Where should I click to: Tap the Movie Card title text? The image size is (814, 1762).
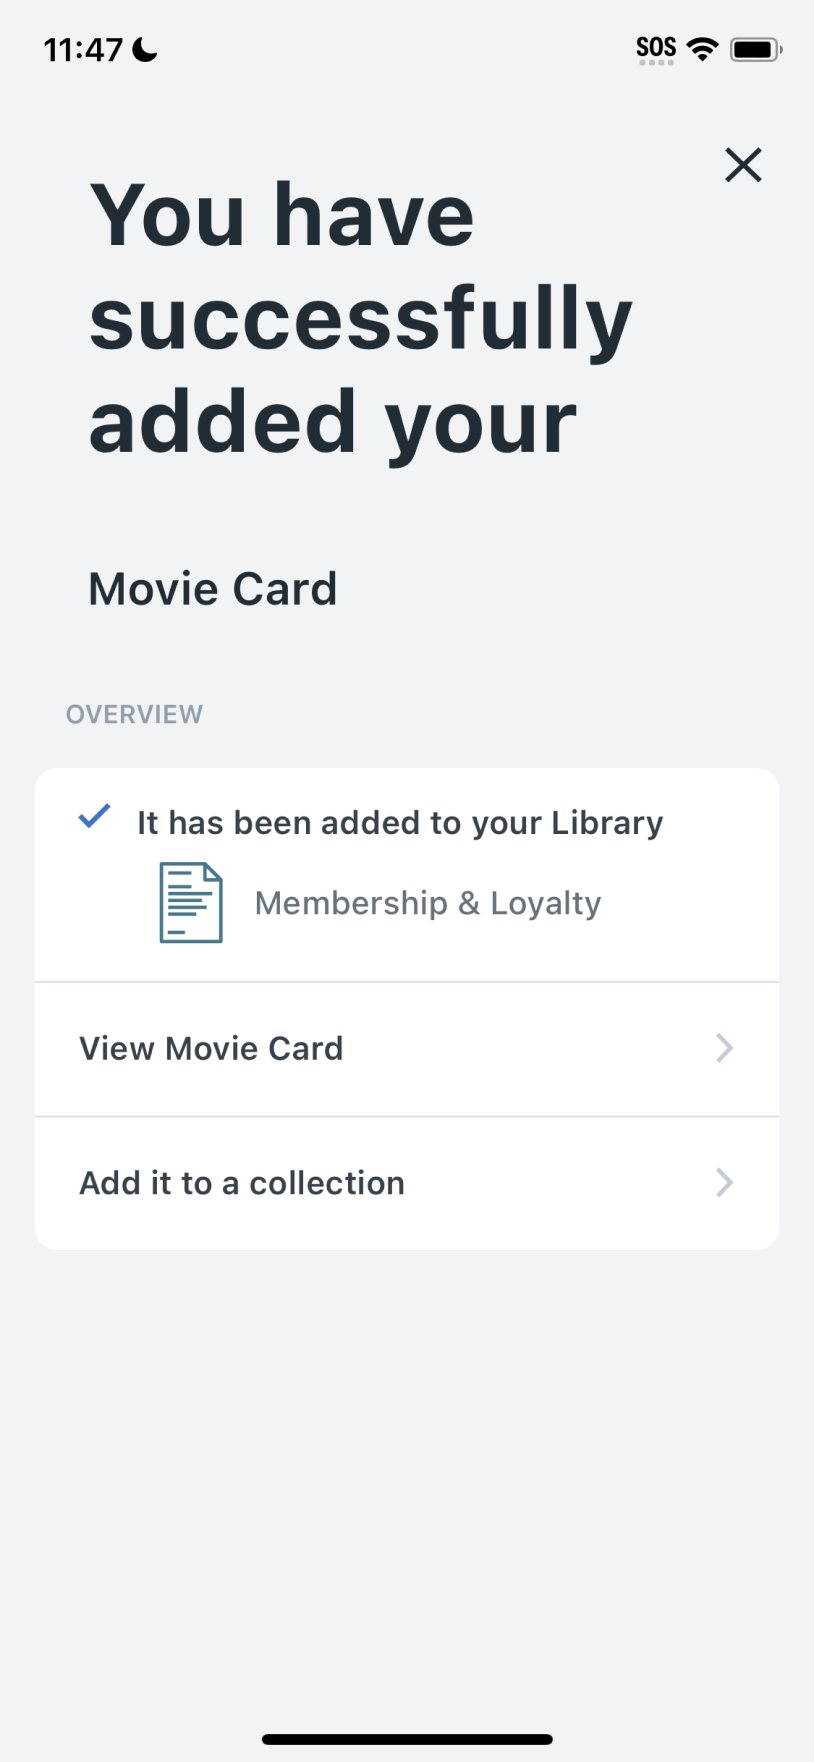(213, 589)
